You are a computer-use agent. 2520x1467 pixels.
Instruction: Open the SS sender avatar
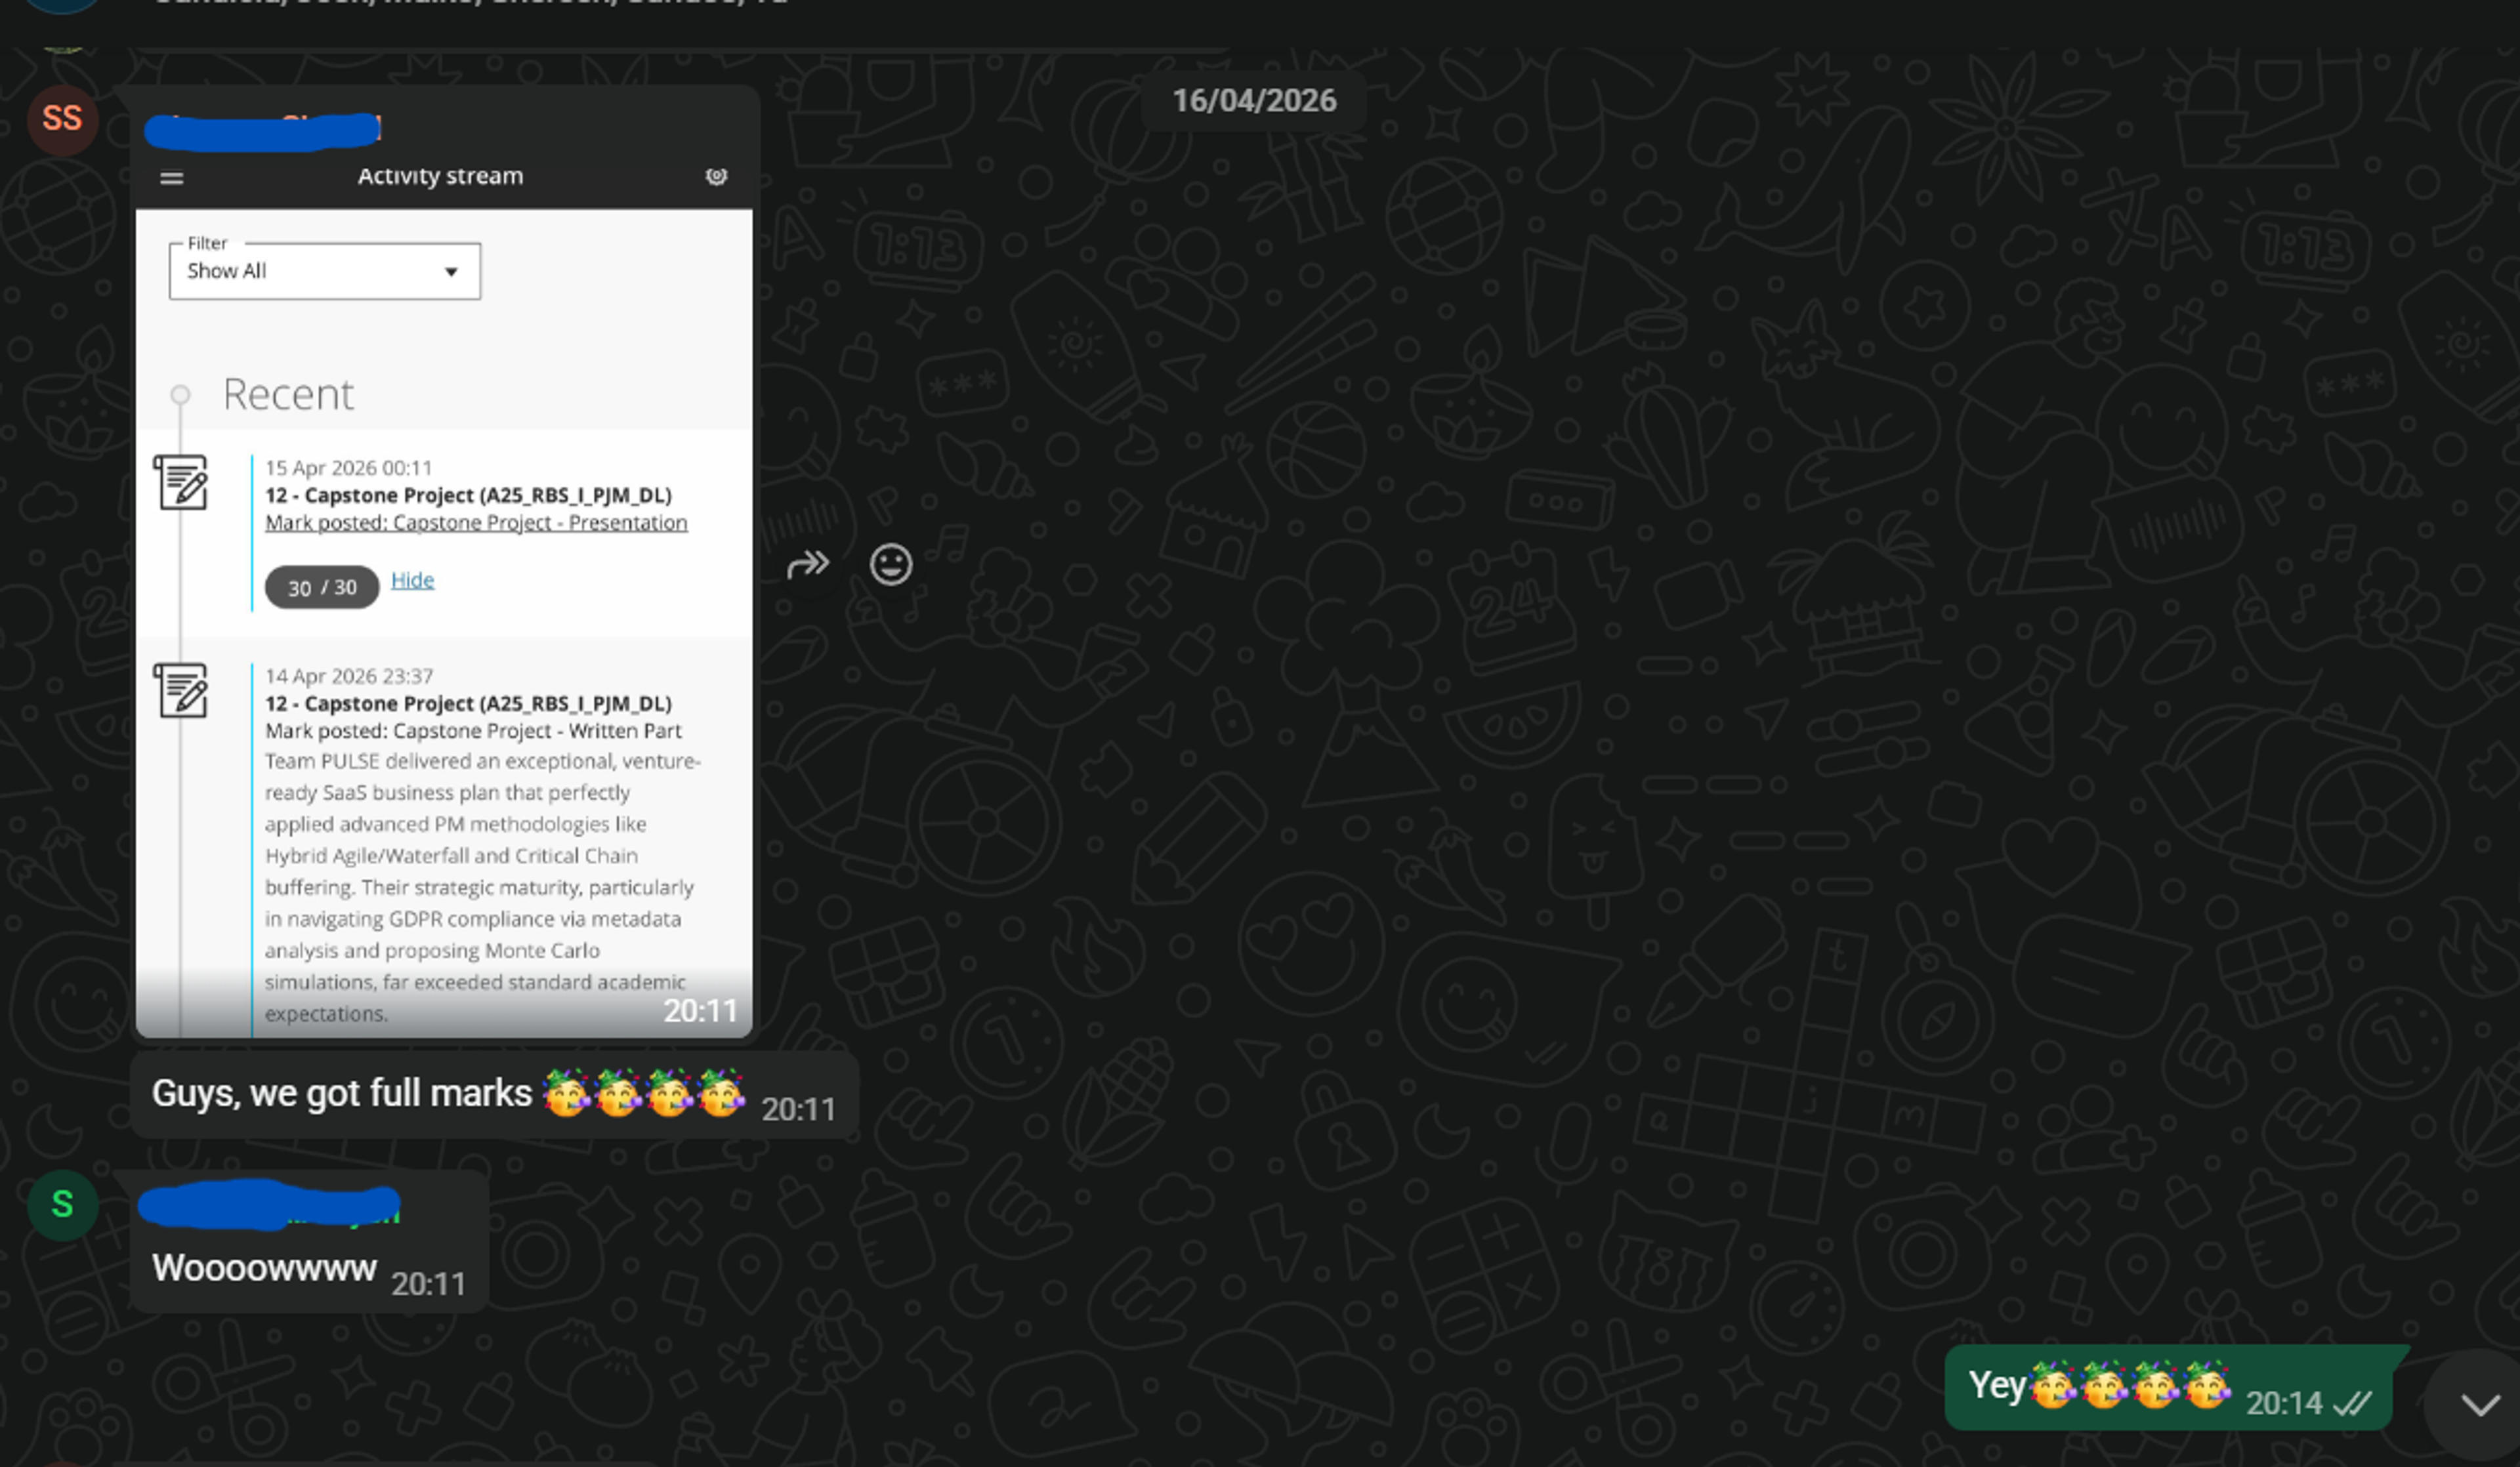click(62, 119)
